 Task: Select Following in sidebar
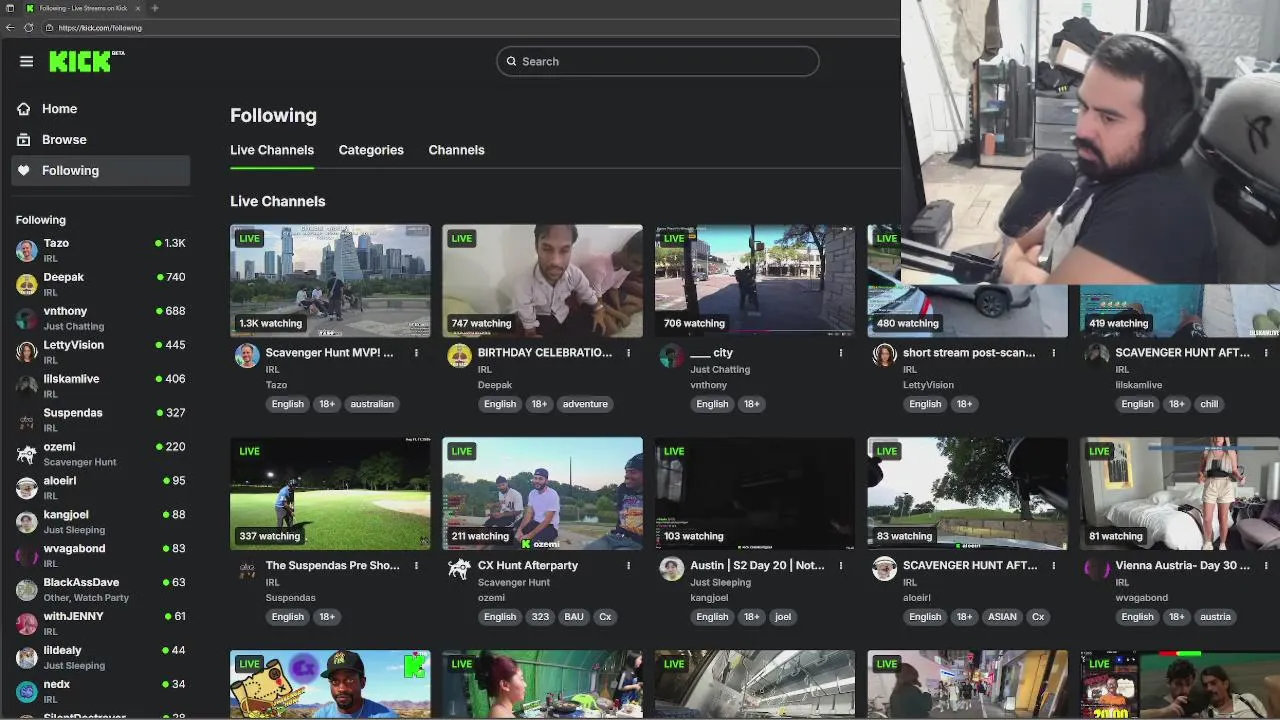tap(100, 171)
